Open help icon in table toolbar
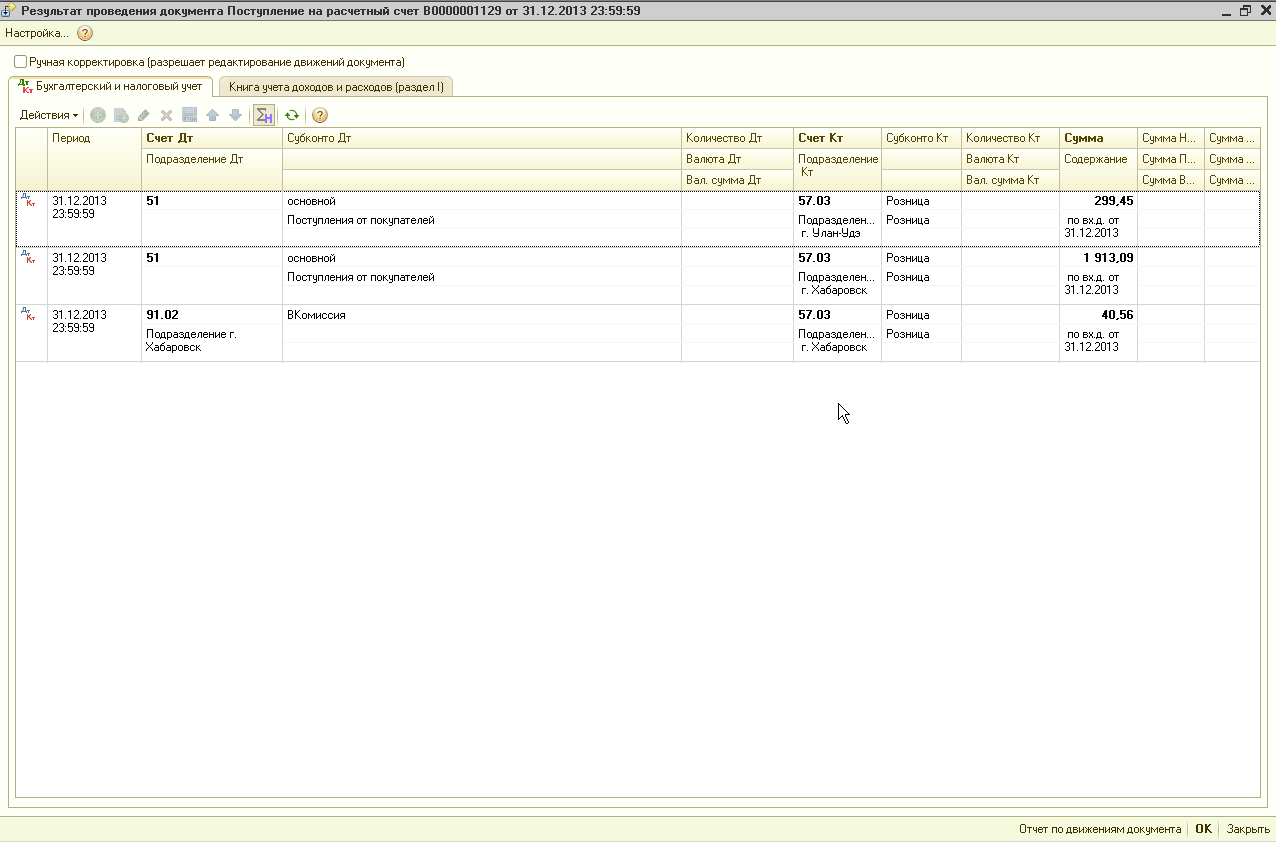 (x=320, y=115)
